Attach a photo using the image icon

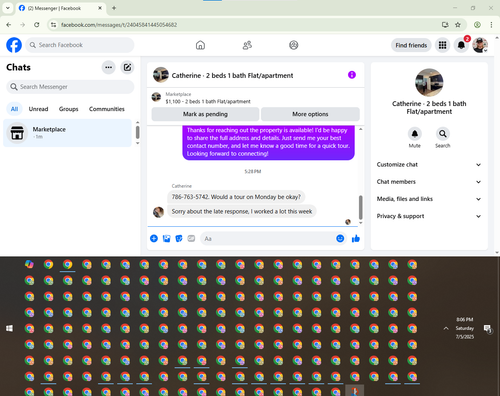[x=166, y=238]
